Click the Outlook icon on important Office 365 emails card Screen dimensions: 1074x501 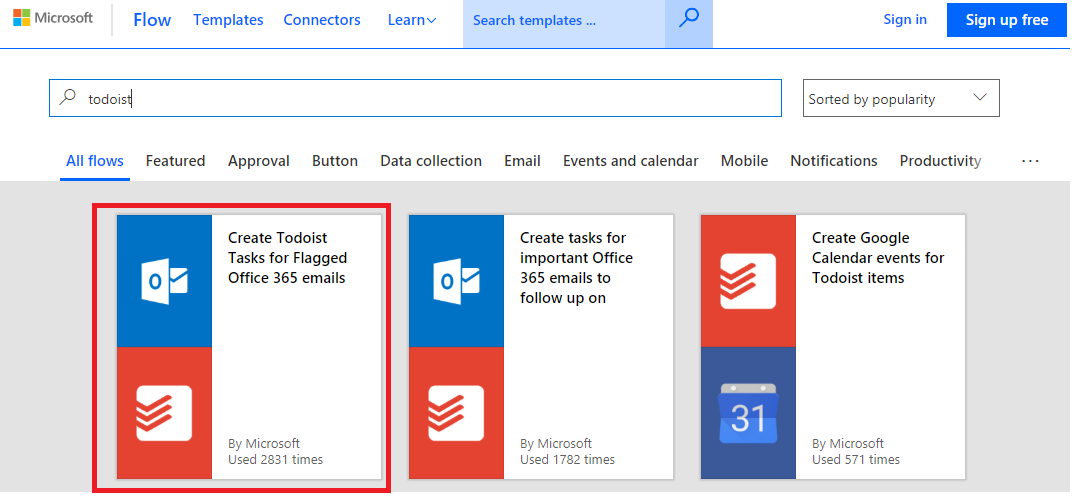tap(456, 281)
